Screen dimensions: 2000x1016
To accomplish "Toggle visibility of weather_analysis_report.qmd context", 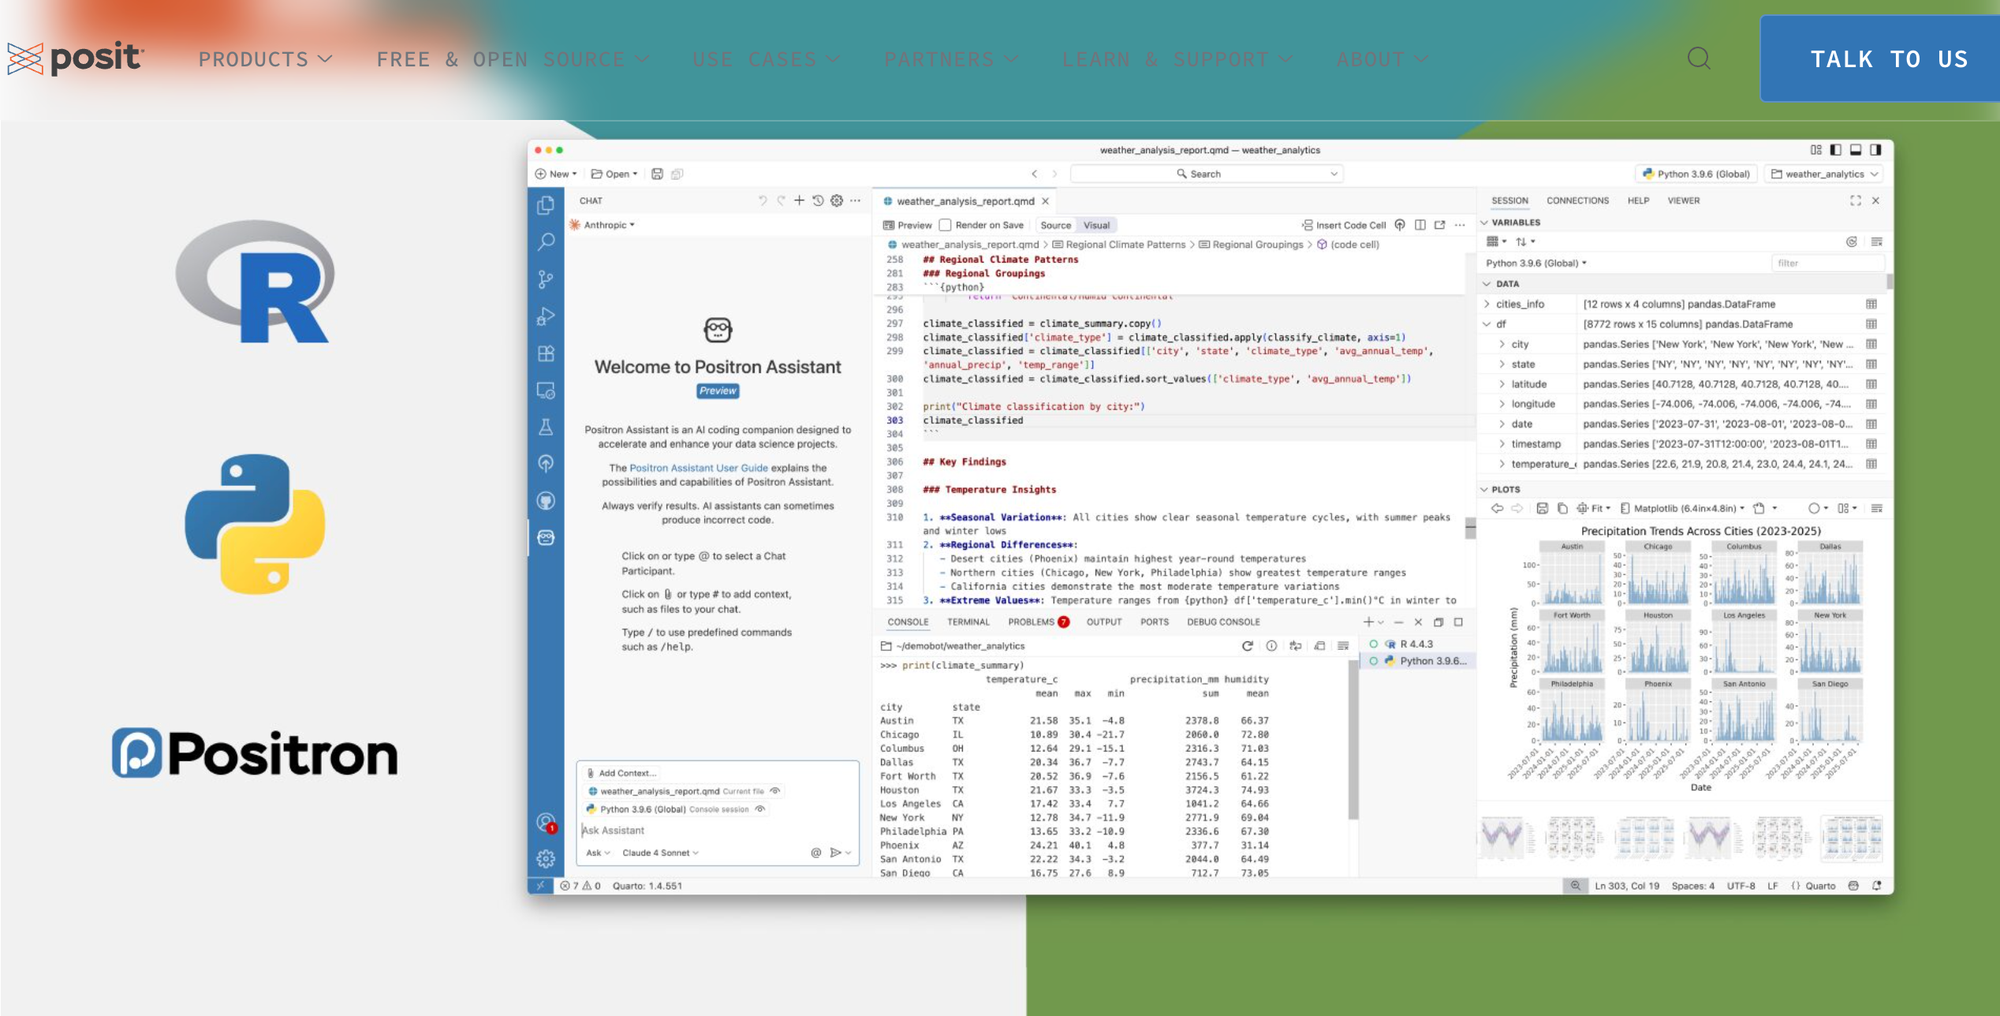I will tap(775, 791).
